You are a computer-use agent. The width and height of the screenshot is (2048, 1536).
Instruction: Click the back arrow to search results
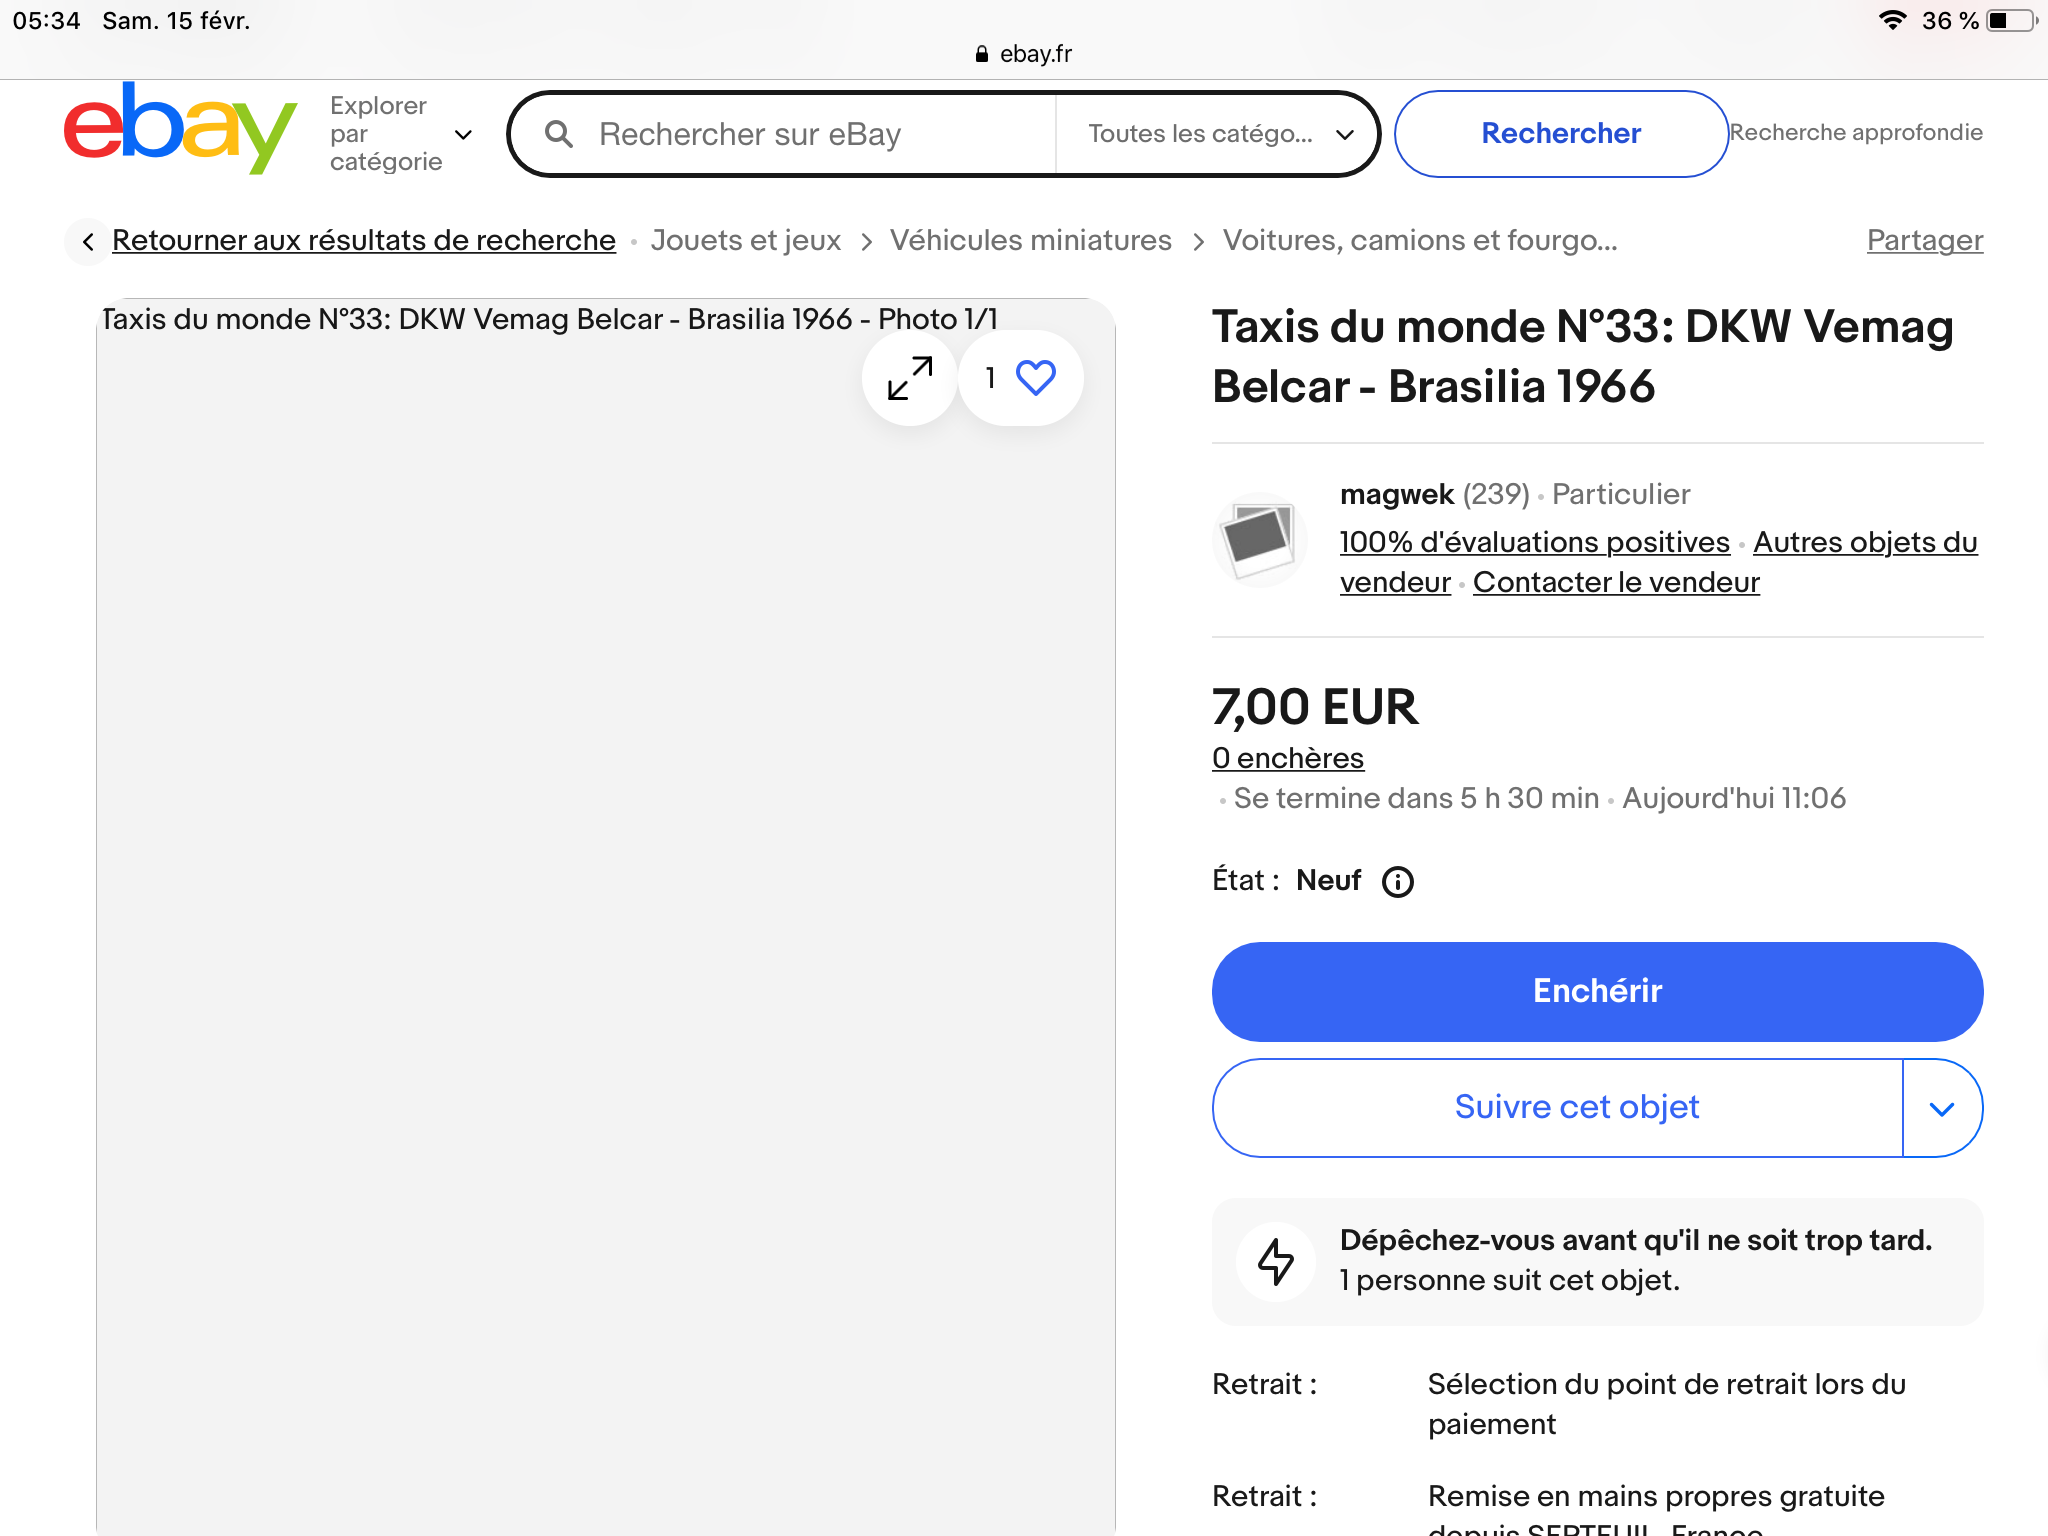(88, 241)
